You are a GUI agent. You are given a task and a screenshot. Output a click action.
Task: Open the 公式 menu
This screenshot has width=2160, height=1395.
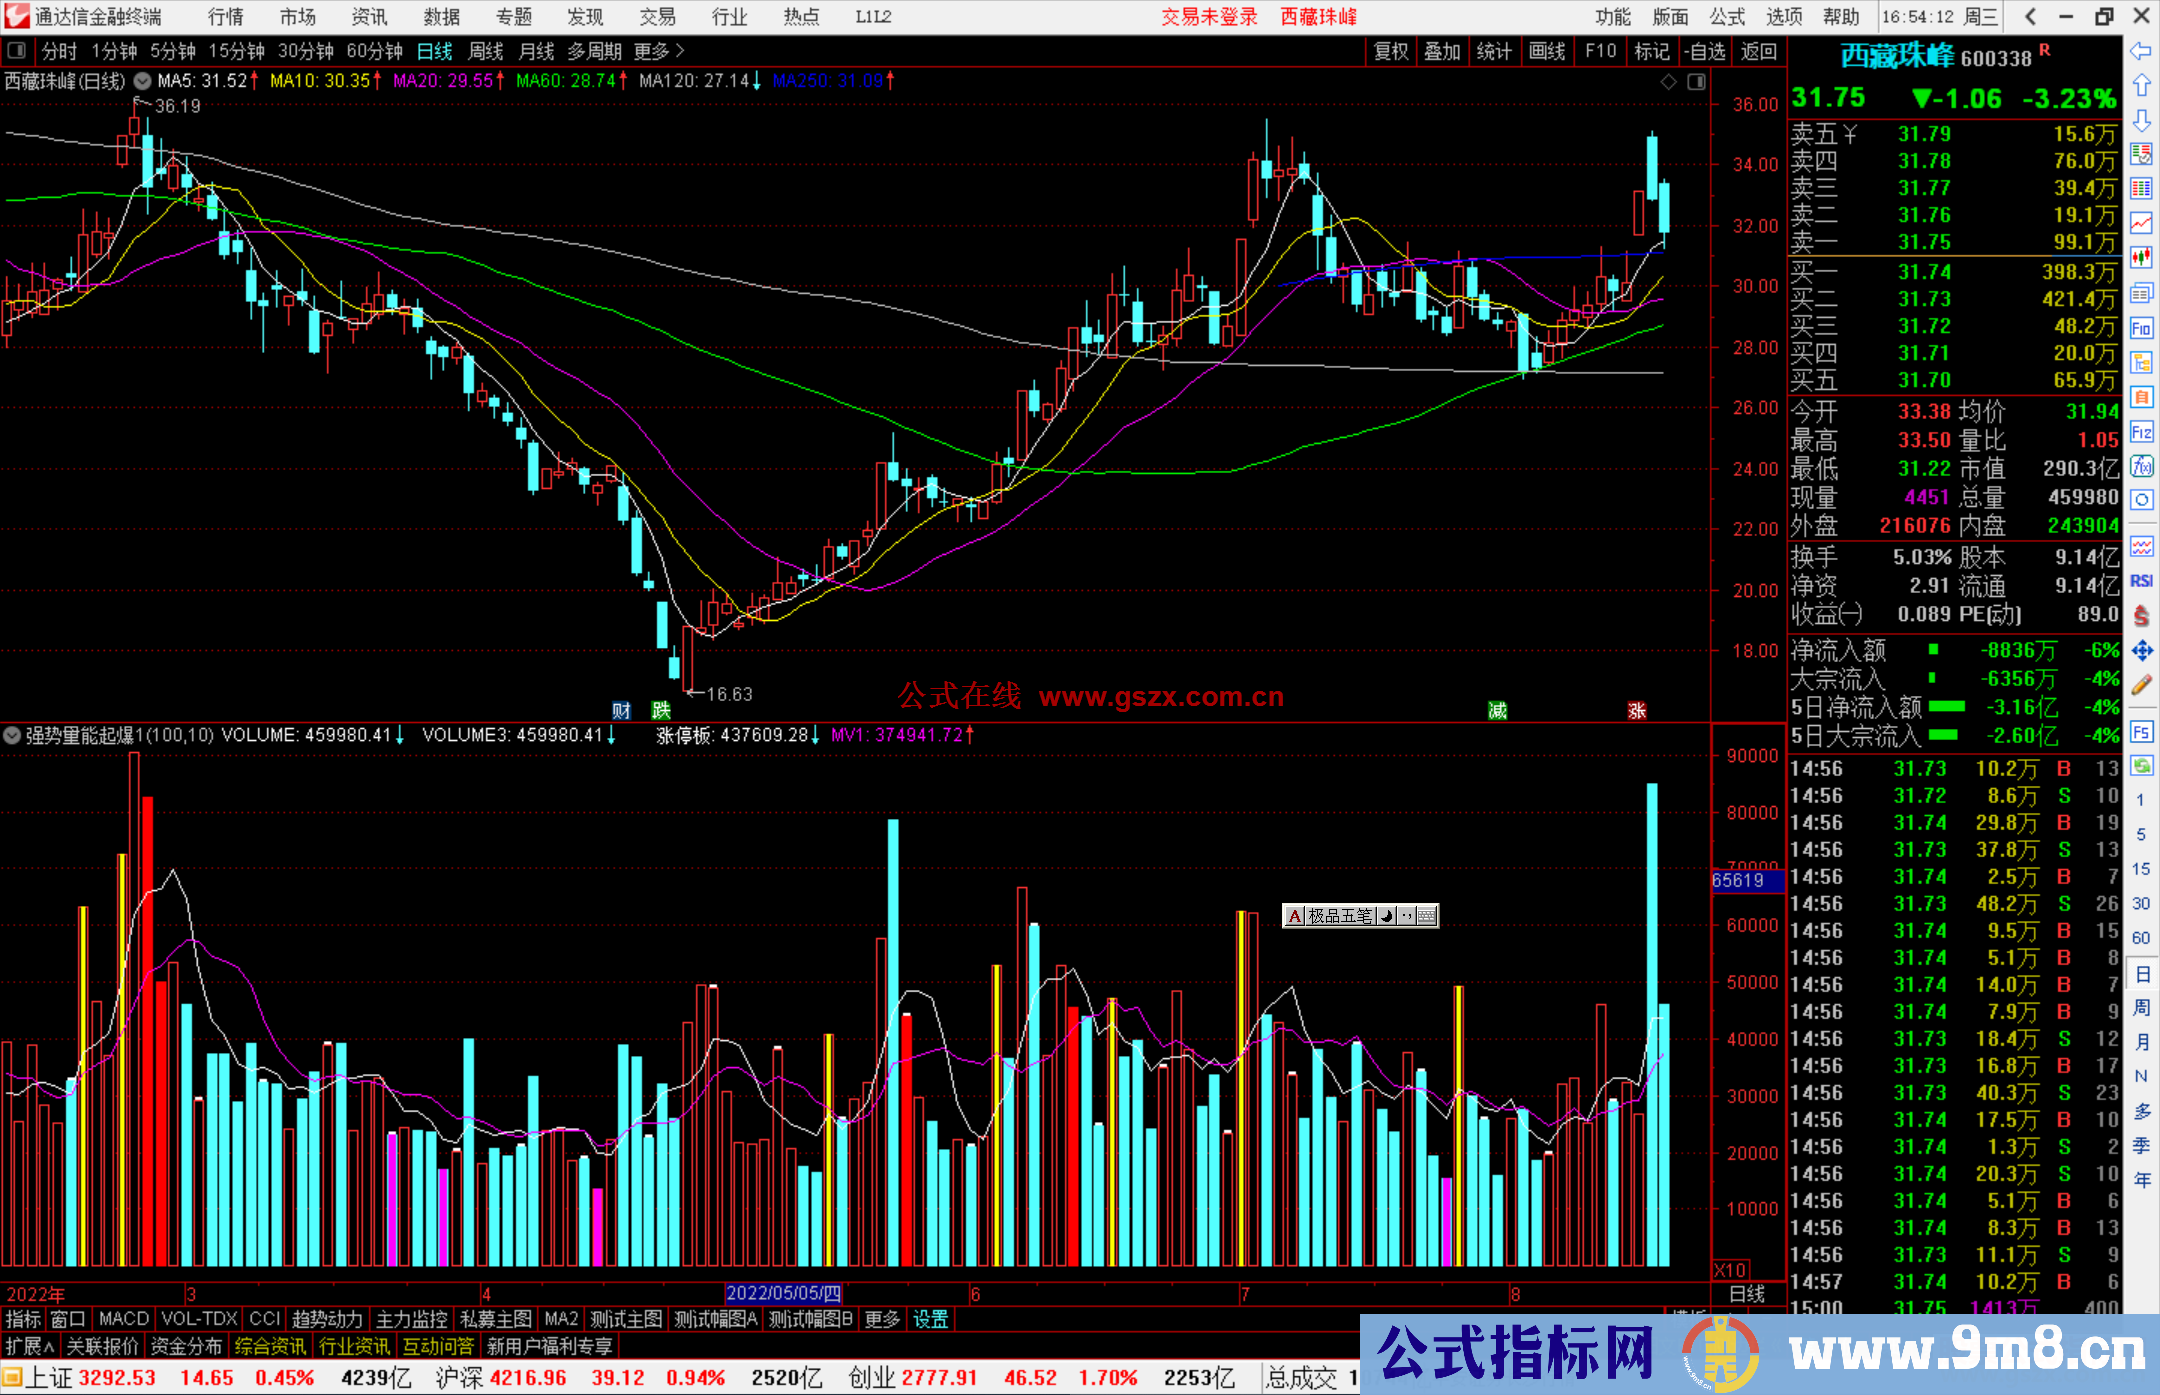(x=1727, y=16)
